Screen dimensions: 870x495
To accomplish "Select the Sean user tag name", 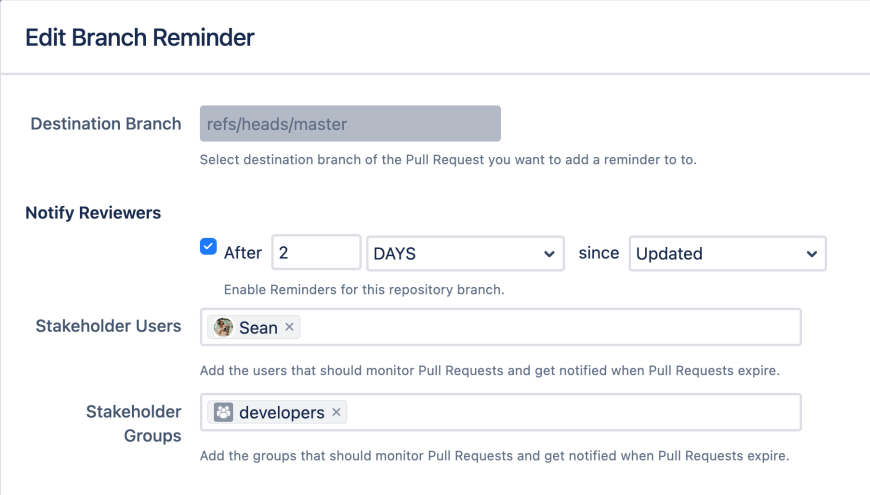I will click(x=258, y=327).
